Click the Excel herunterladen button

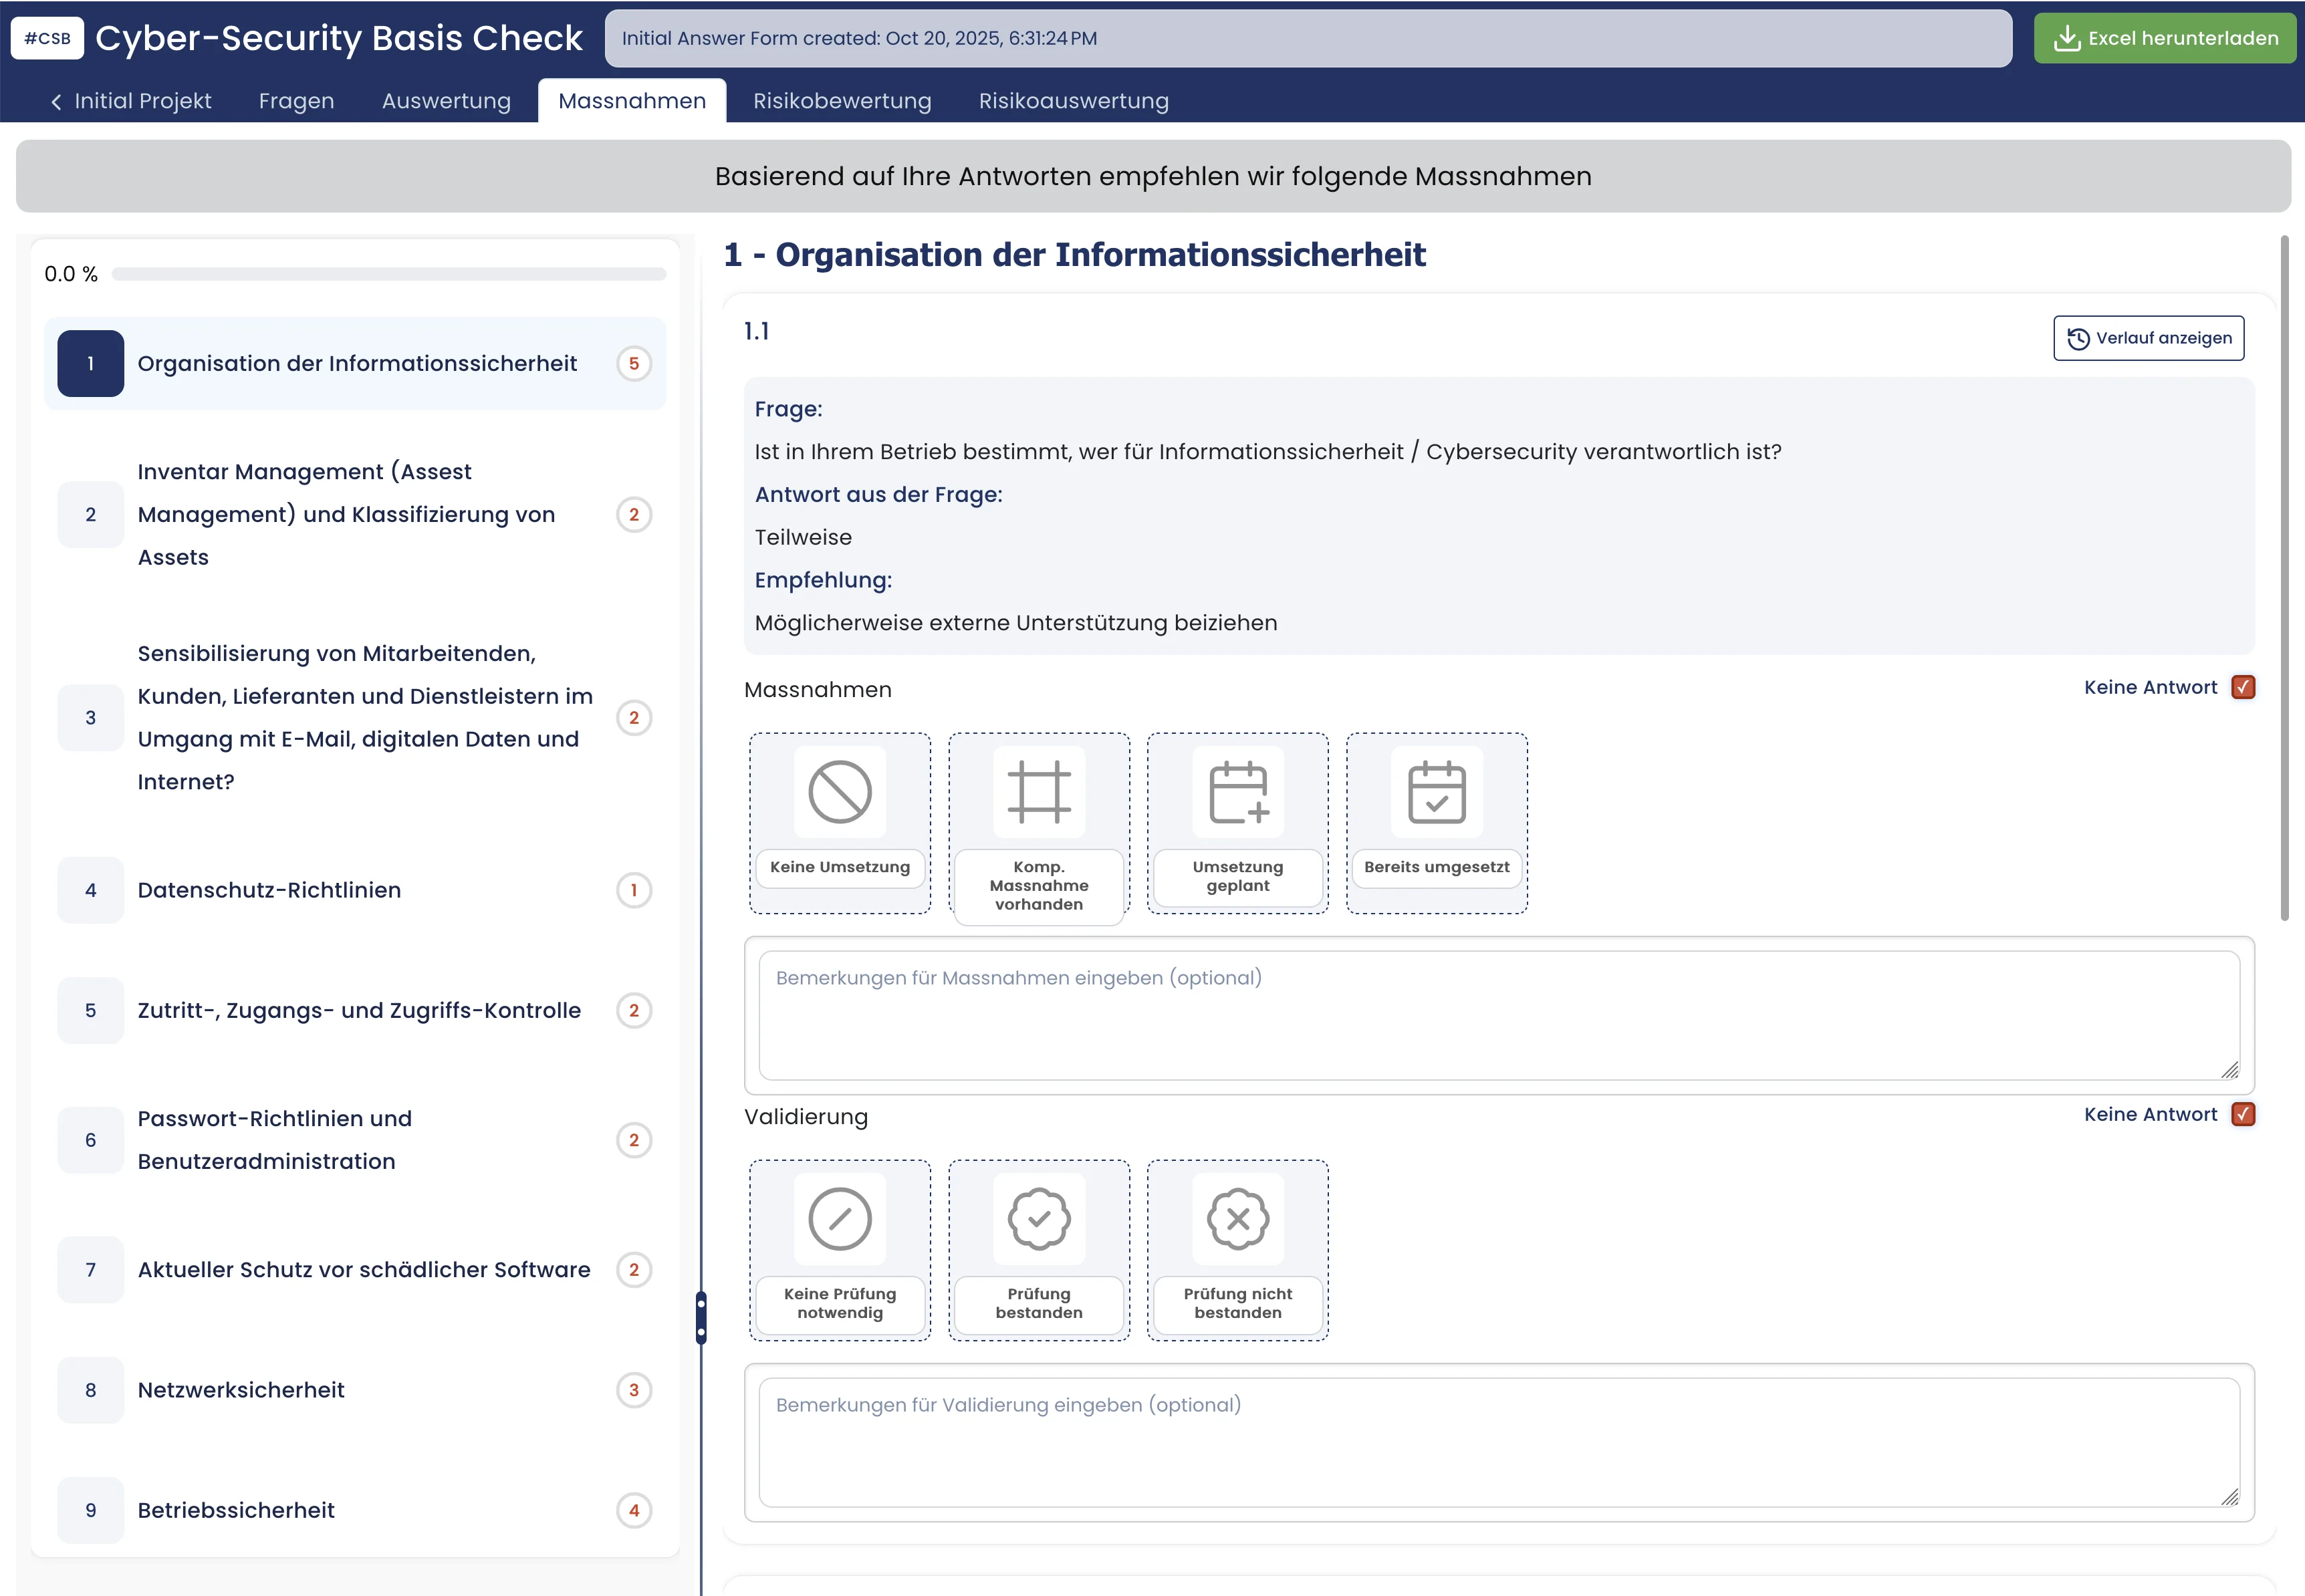[x=2164, y=38]
